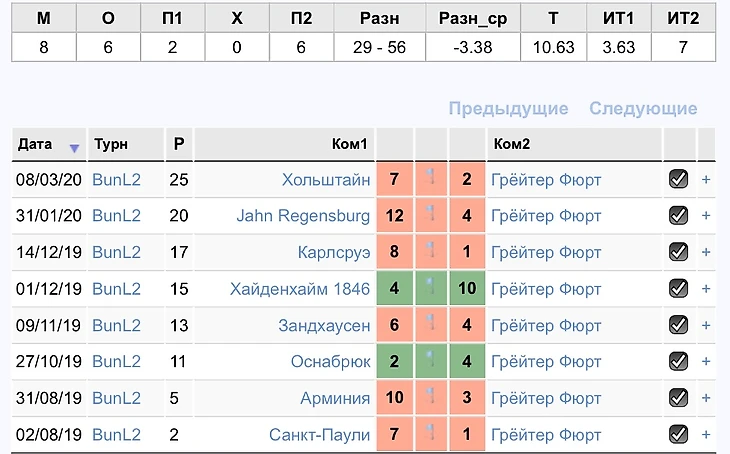Click the flag icon in Хайденхайм 1846 row
The image size is (730, 454).
point(431,286)
